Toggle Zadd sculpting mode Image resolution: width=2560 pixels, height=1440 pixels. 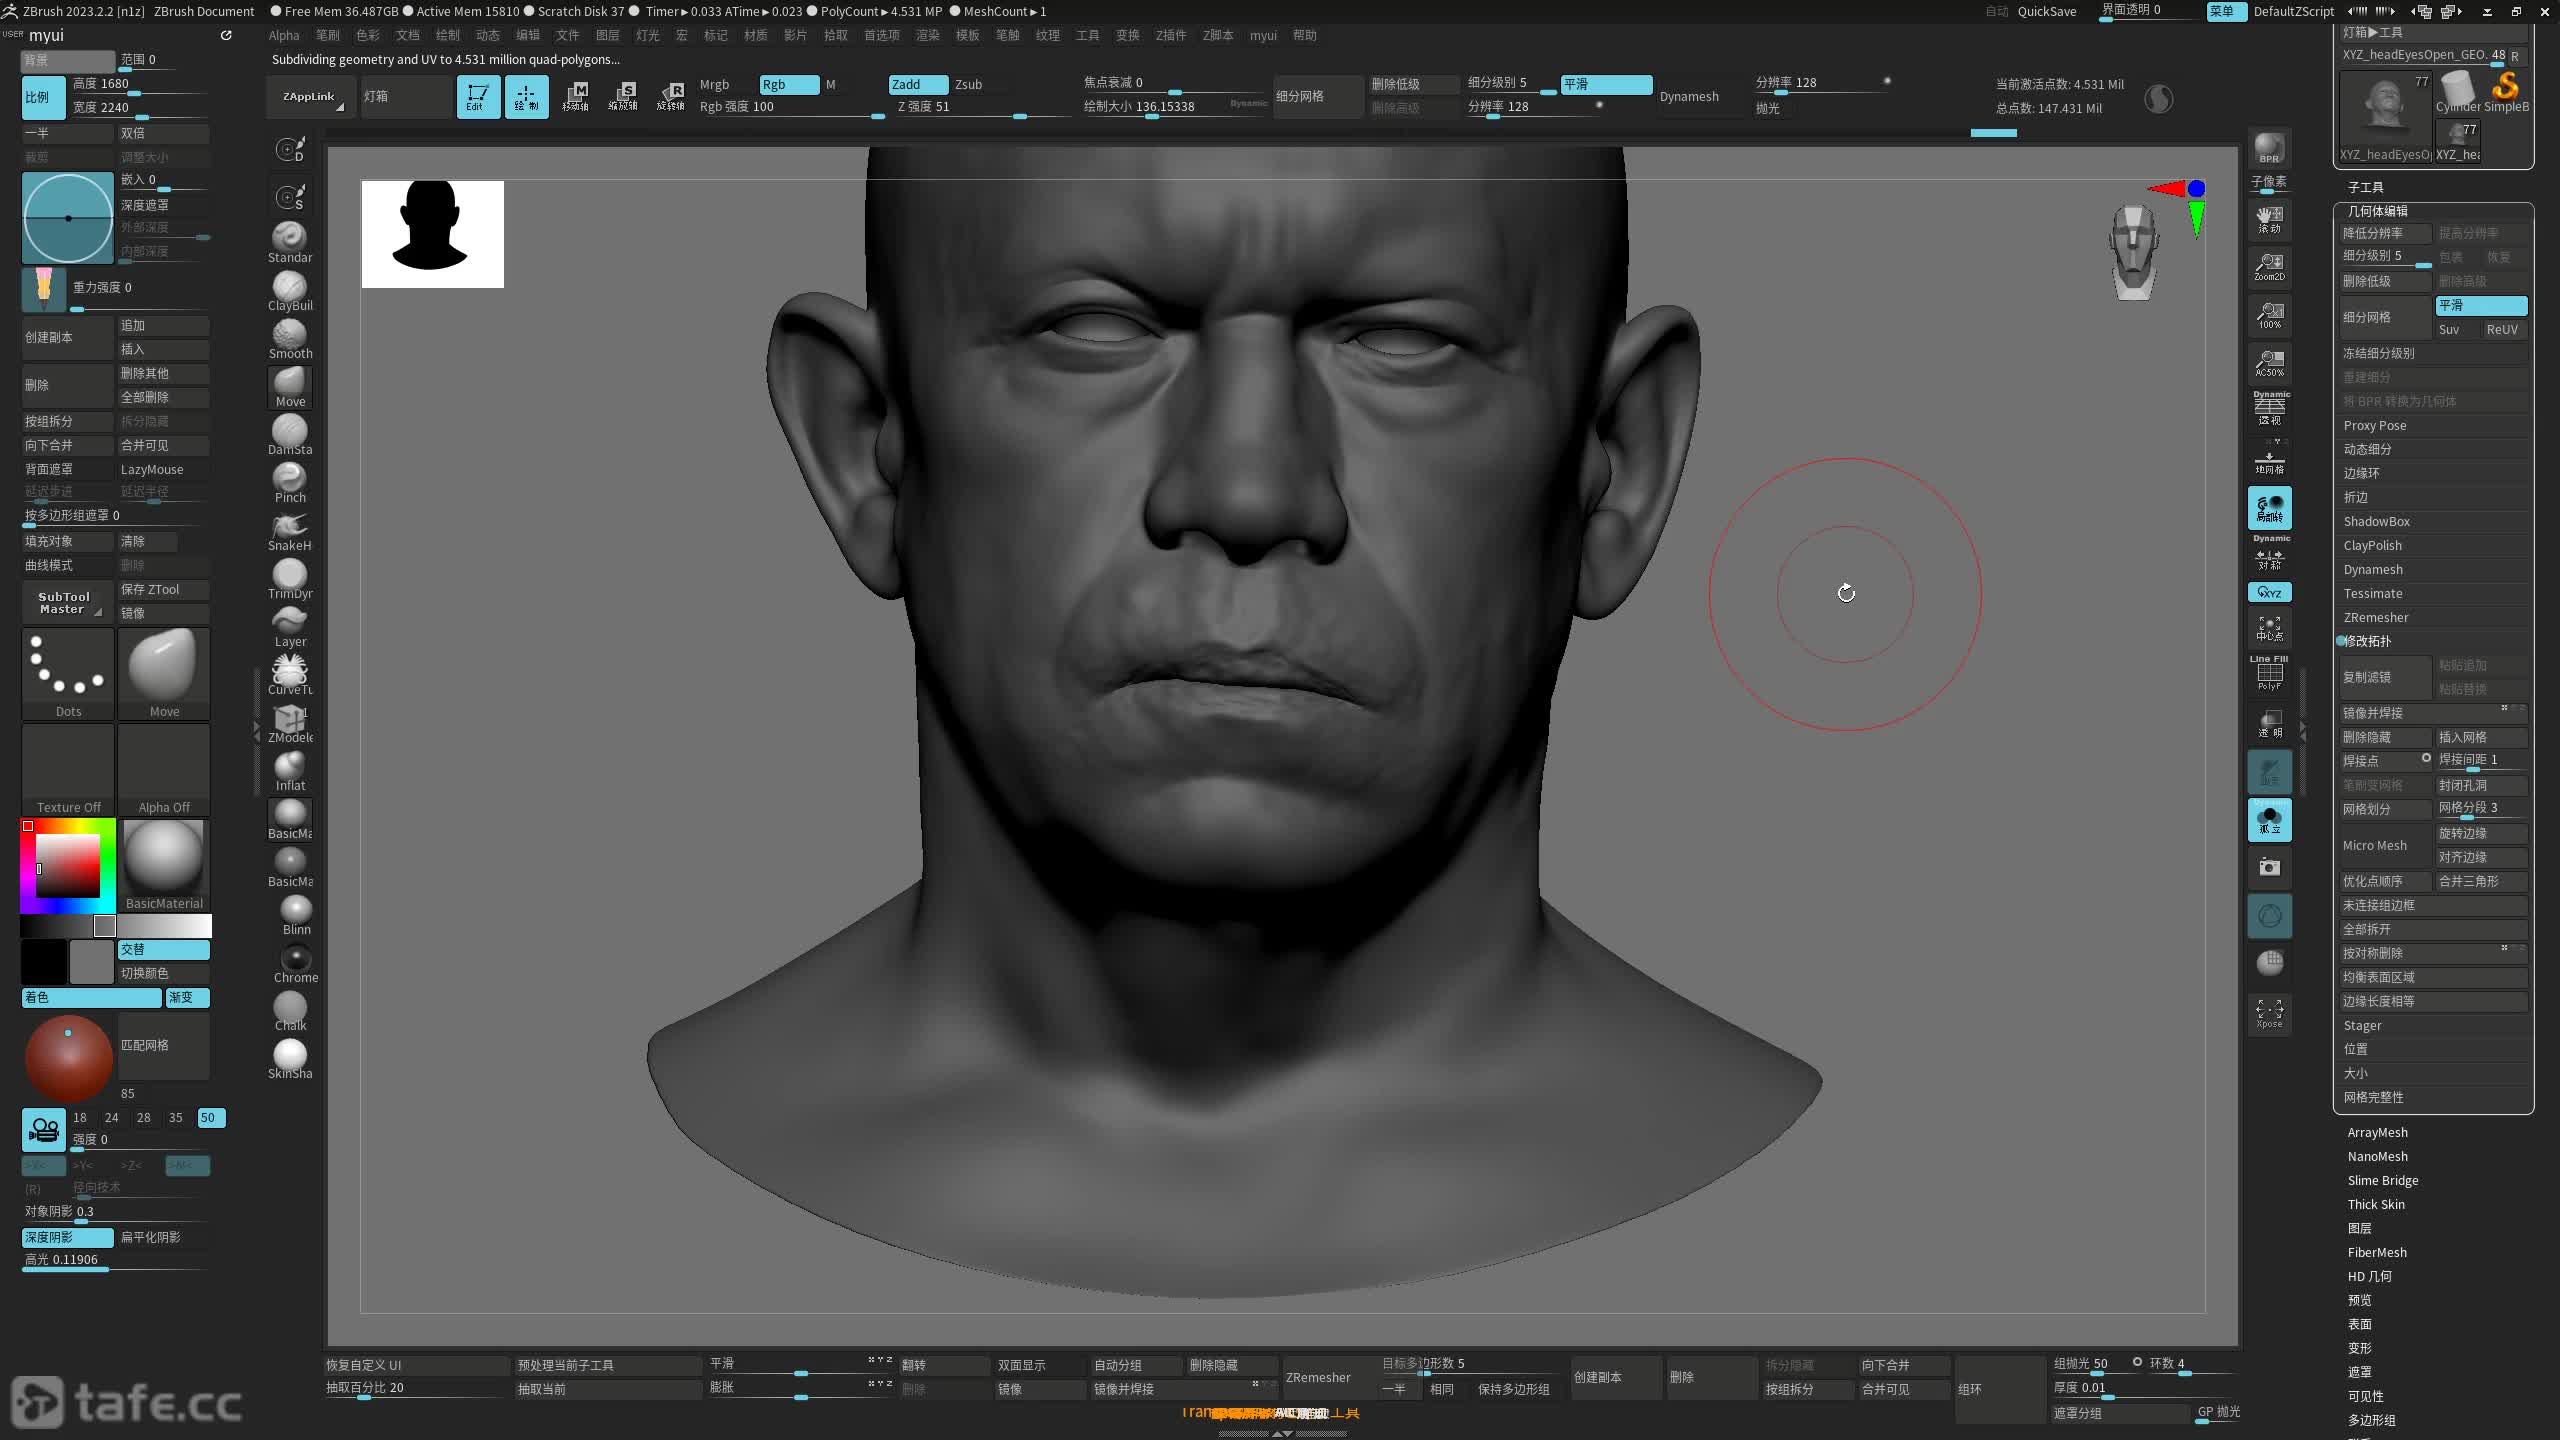tap(916, 84)
